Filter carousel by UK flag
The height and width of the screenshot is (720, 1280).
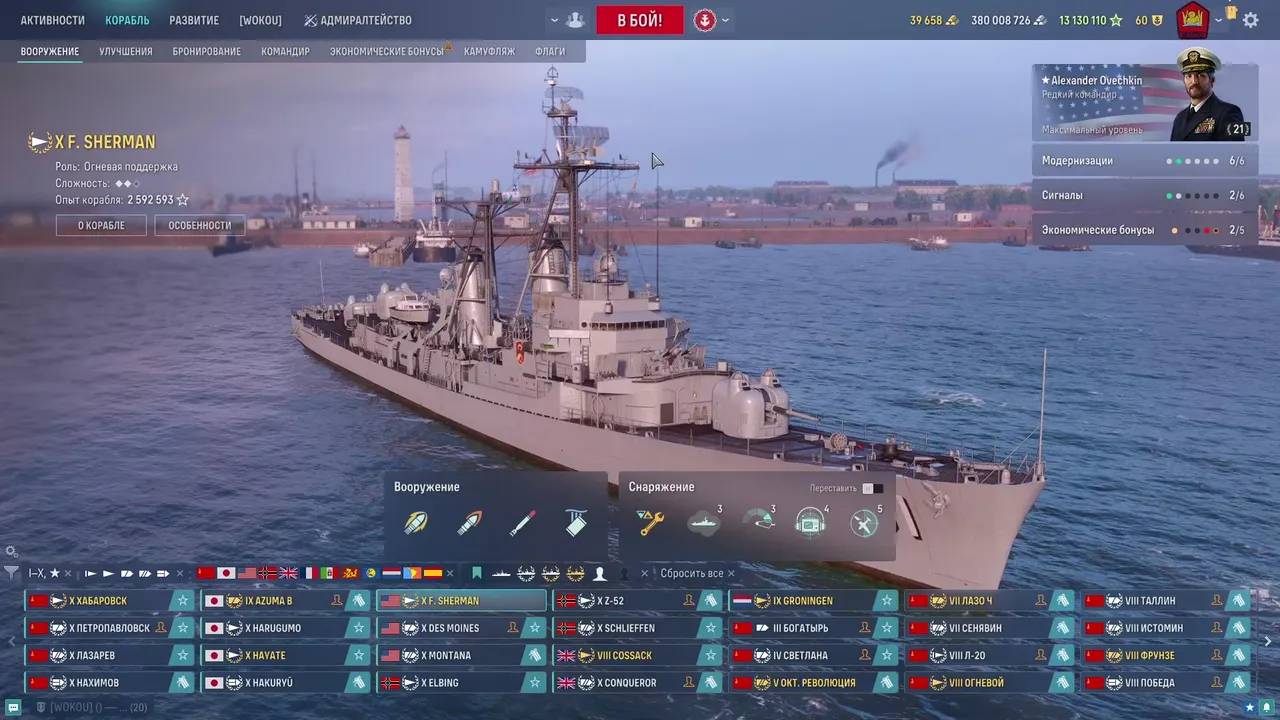[x=288, y=573]
